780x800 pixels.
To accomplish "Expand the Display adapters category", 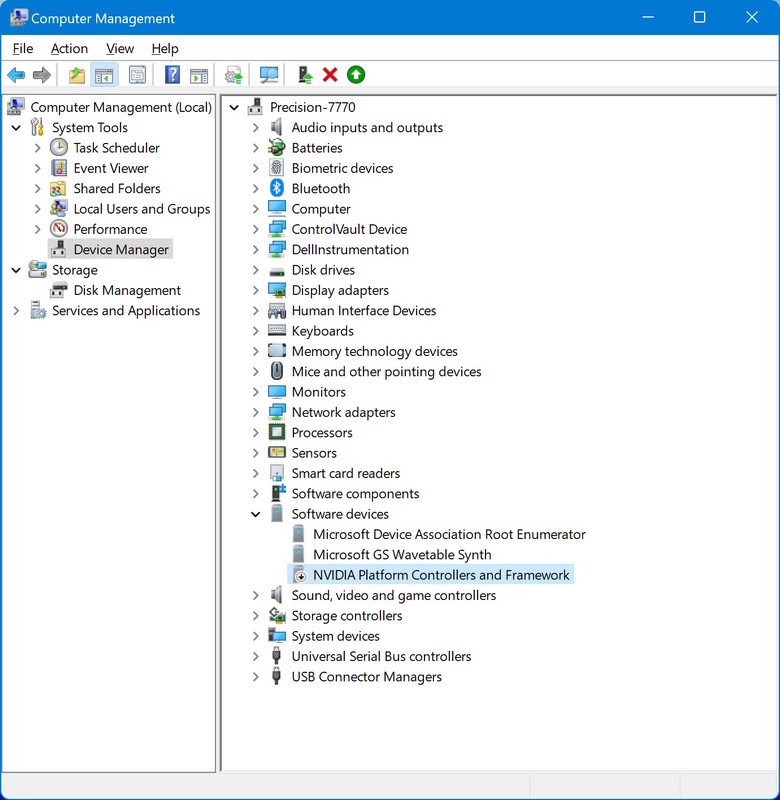I will pos(256,290).
